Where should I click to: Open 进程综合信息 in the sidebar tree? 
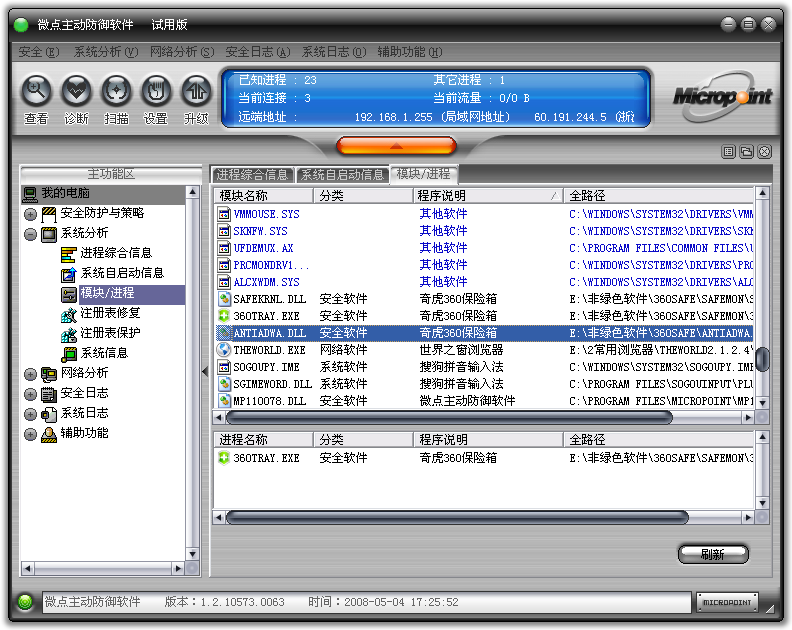116,253
